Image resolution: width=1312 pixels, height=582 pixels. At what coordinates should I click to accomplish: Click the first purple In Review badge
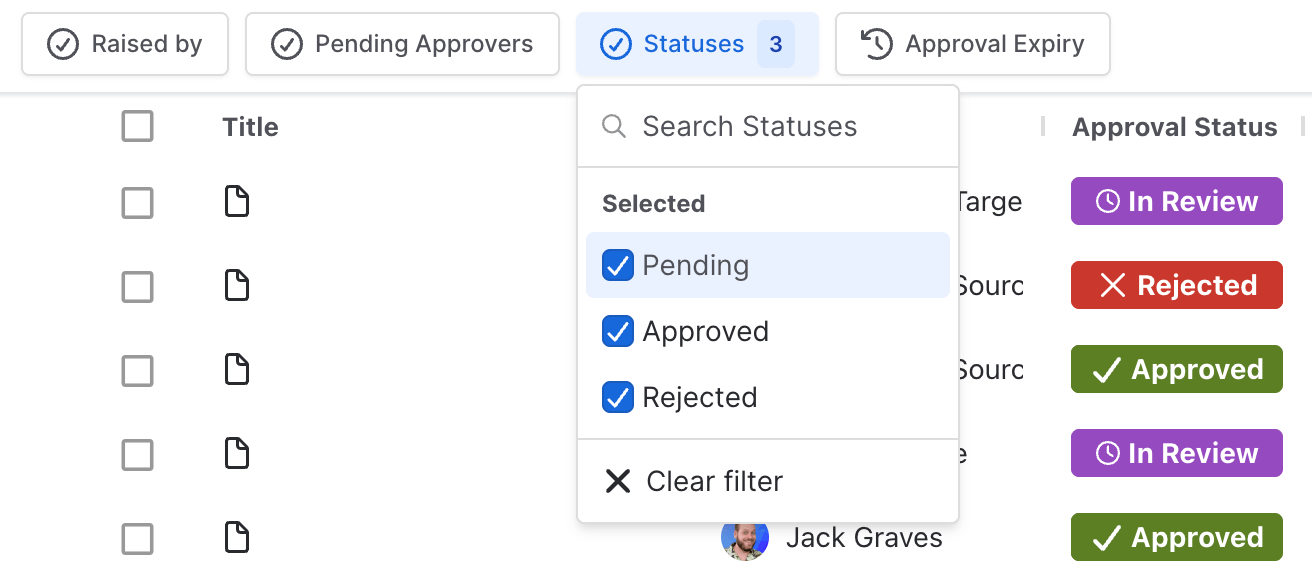(x=1176, y=202)
